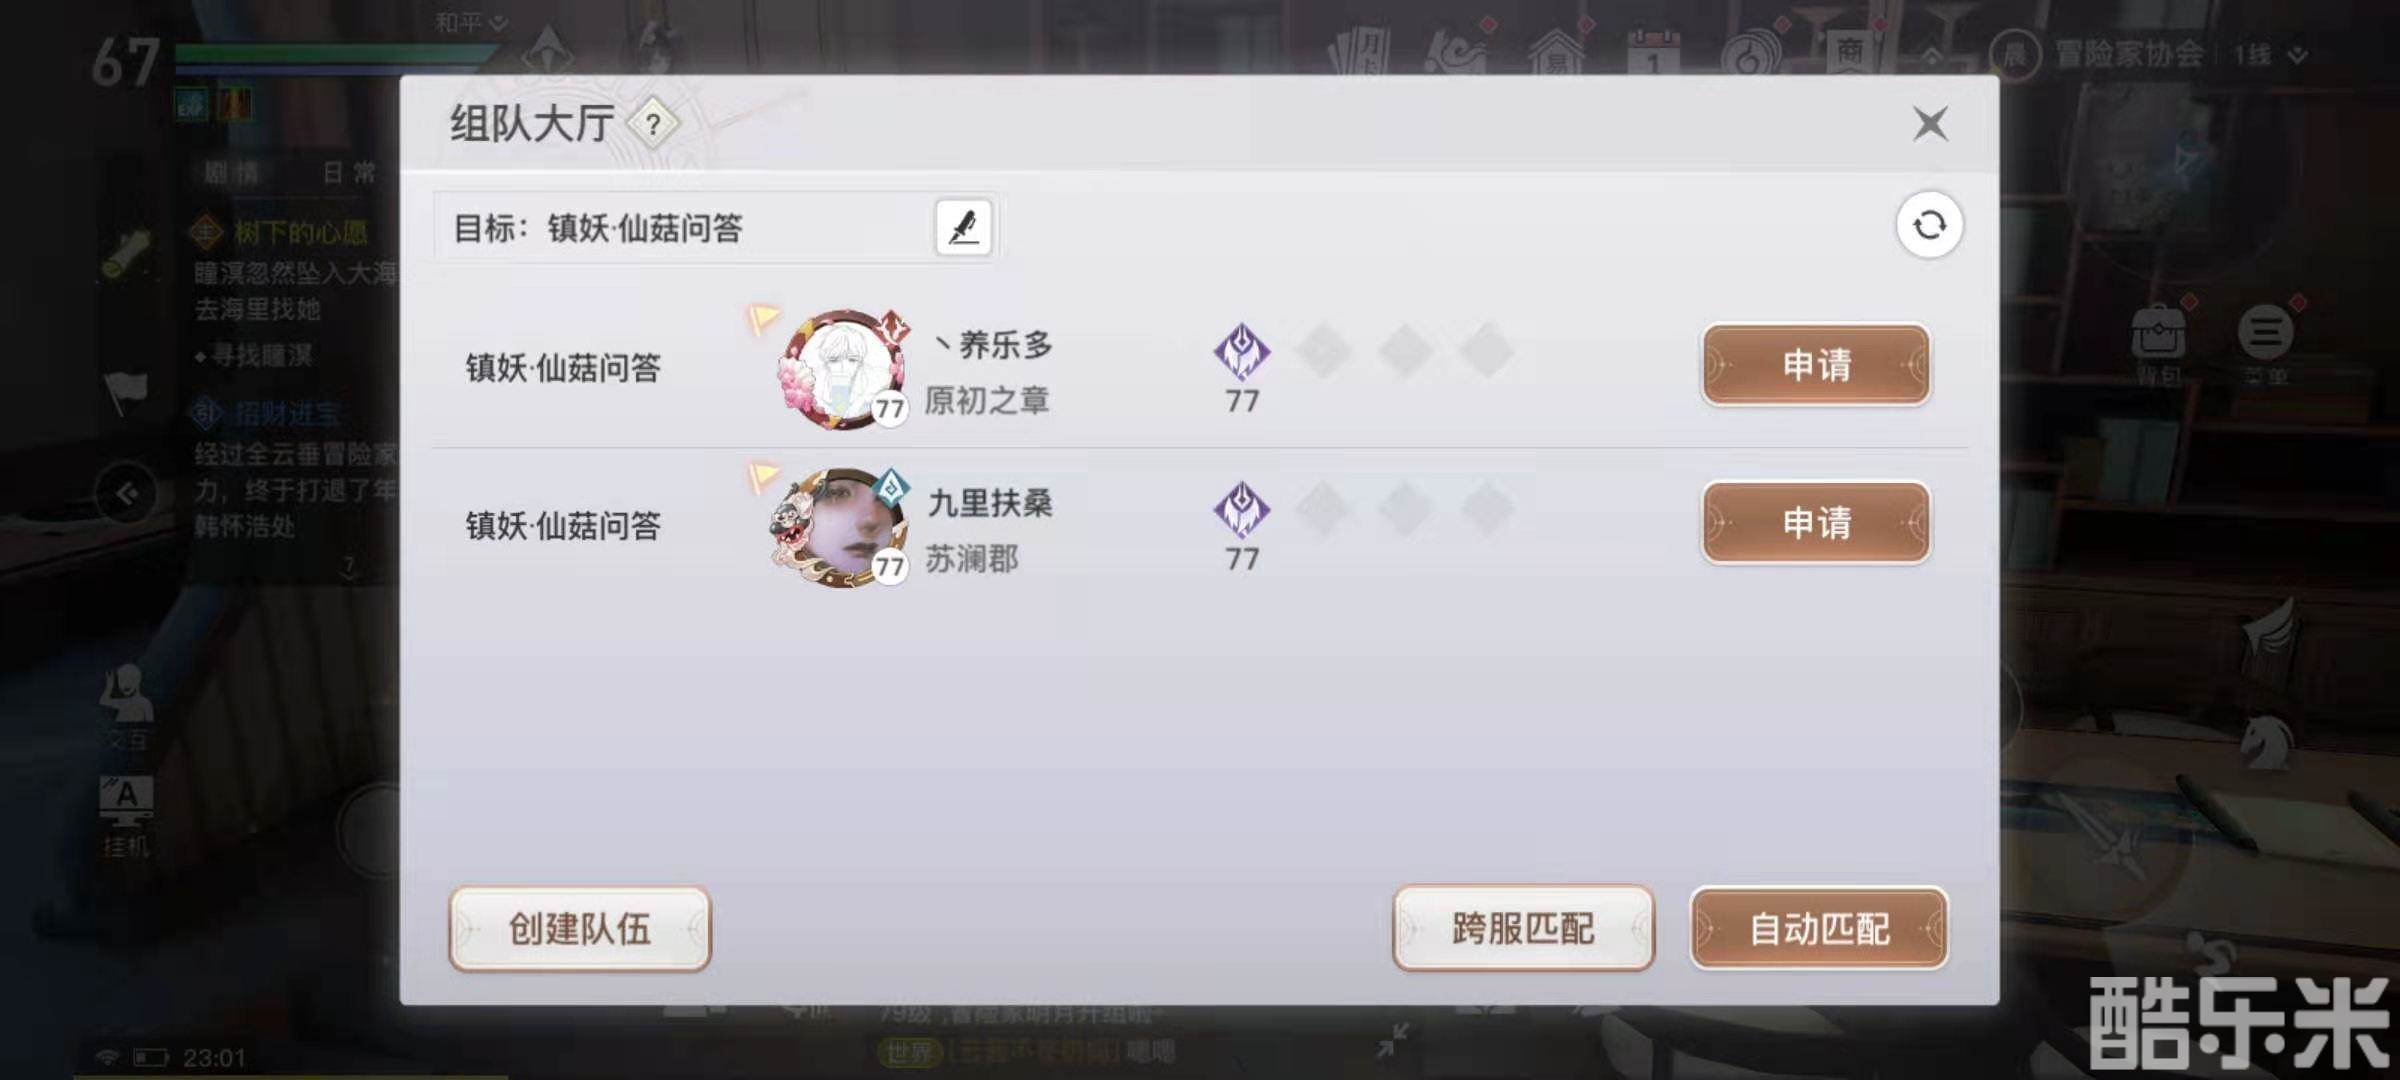Open 养乐多's avatar portrait
Image resolution: width=2400 pixels, height=1080 pixels.
click(x=843, y=369)
